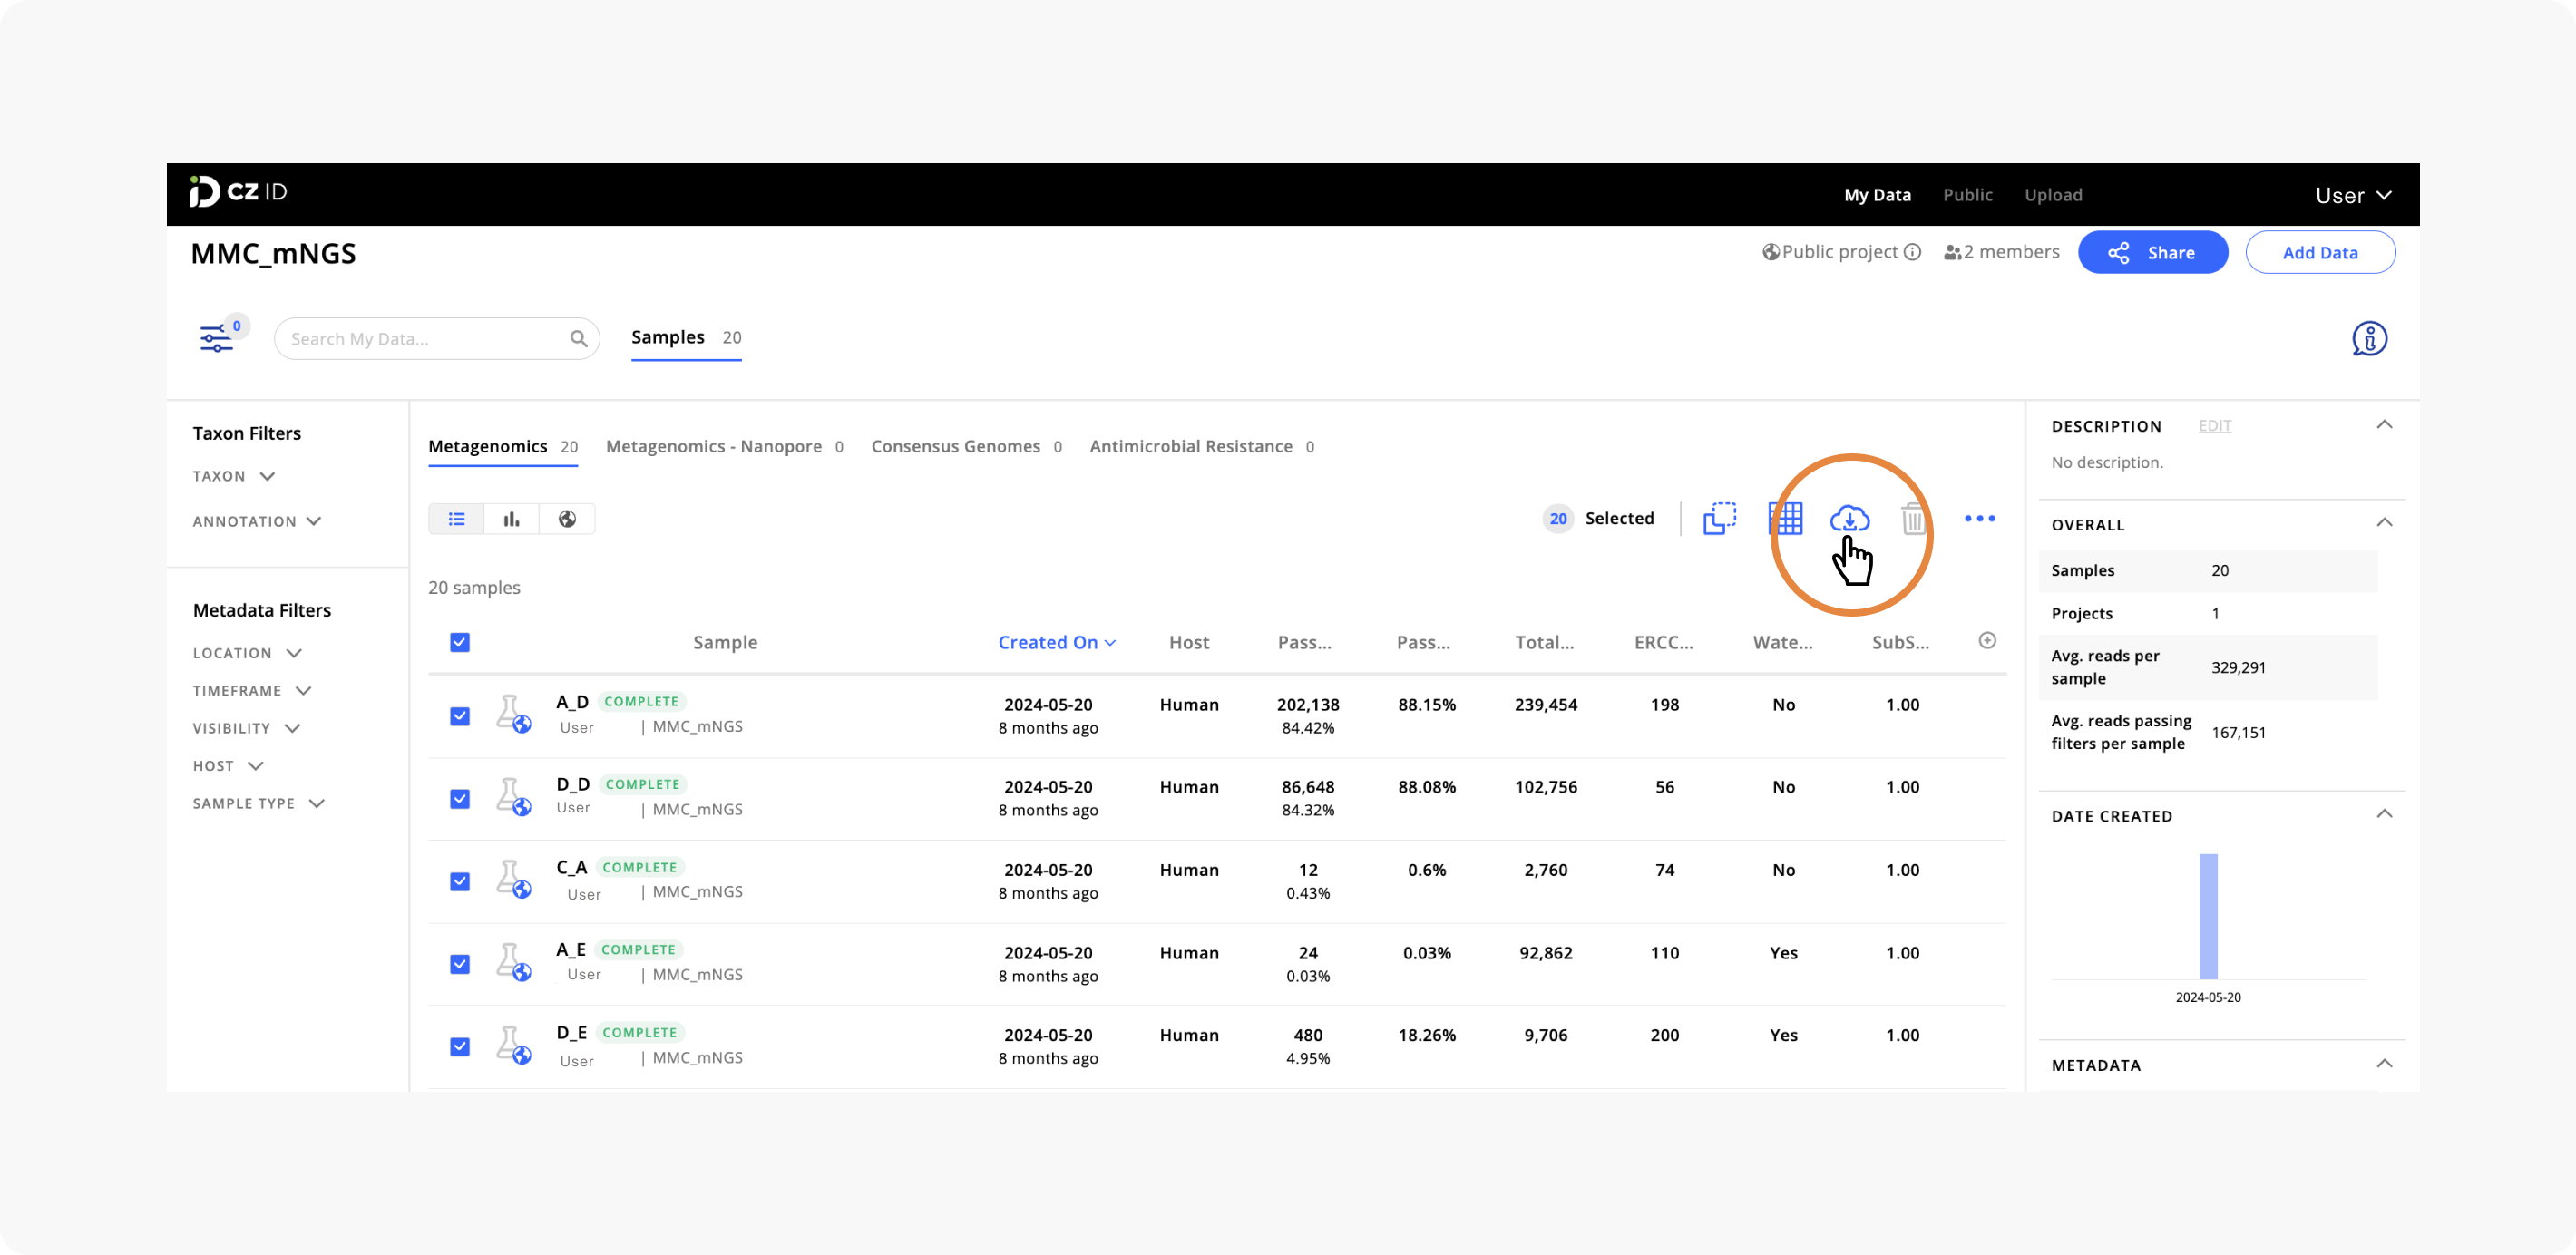Click the Search My Data field
Image resolution: width=2576 pixels, height=1255 pixels.
pyautogui.click(x=436, y=339)
